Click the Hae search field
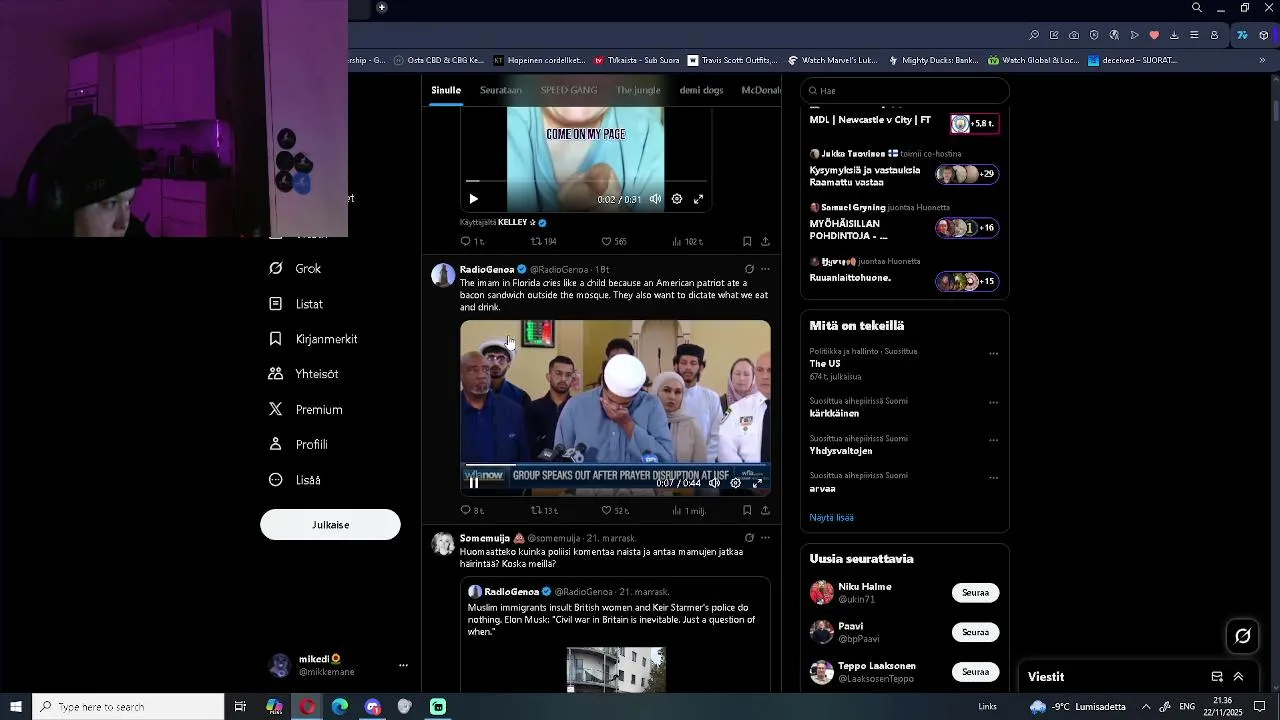Image resolution: width=1280 pixels, height=720 pixels. tap(905, 91)
